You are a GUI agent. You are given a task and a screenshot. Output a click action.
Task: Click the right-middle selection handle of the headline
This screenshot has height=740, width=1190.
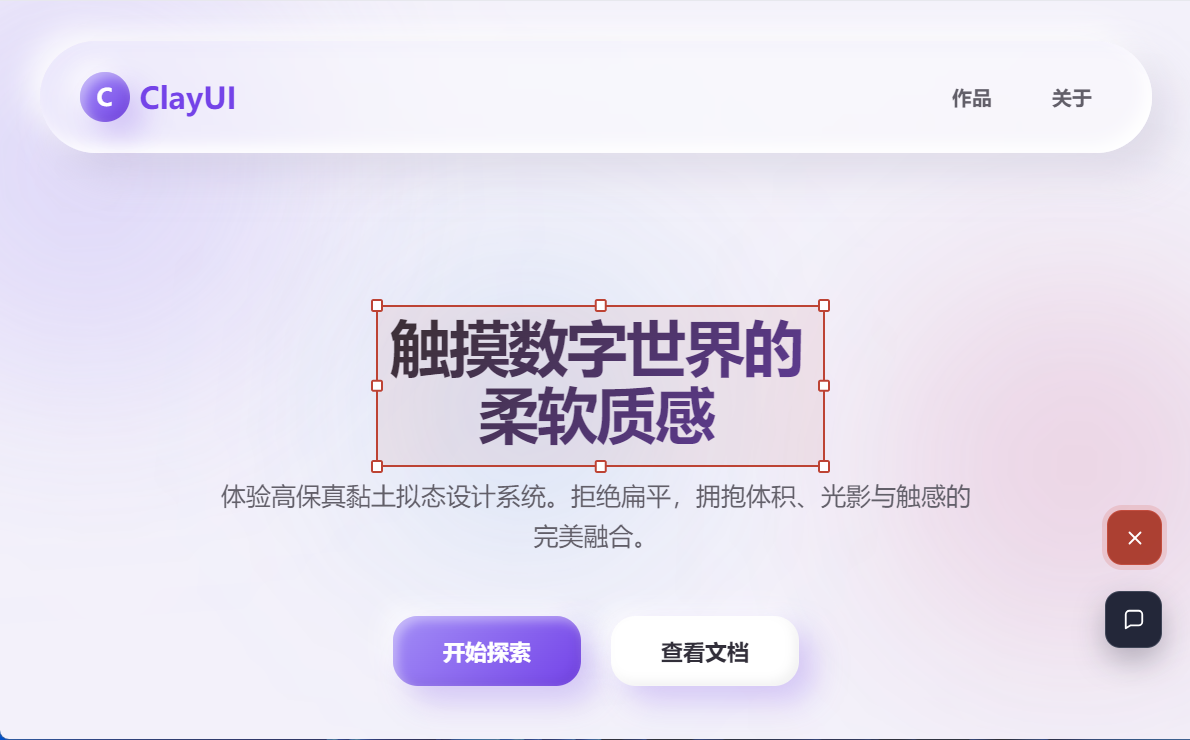(824, 386)
